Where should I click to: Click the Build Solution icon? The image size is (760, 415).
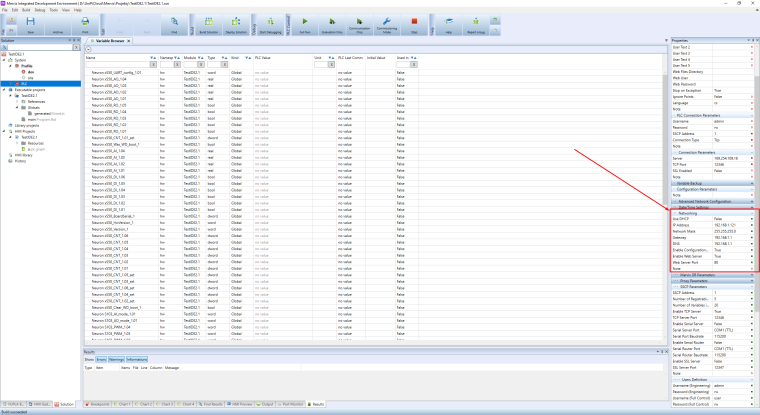[210, 23]
